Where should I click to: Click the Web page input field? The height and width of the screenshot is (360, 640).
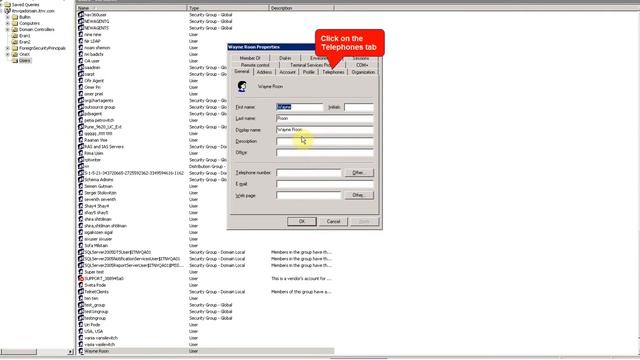click(x=309, y=195)
